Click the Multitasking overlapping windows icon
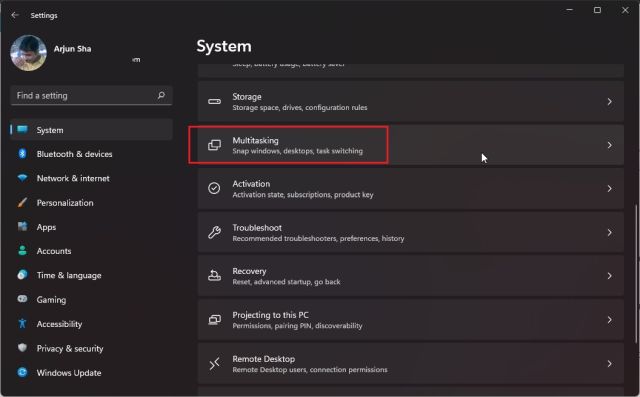Viewport: 640px width, 397px height. [x=214, y=145]
